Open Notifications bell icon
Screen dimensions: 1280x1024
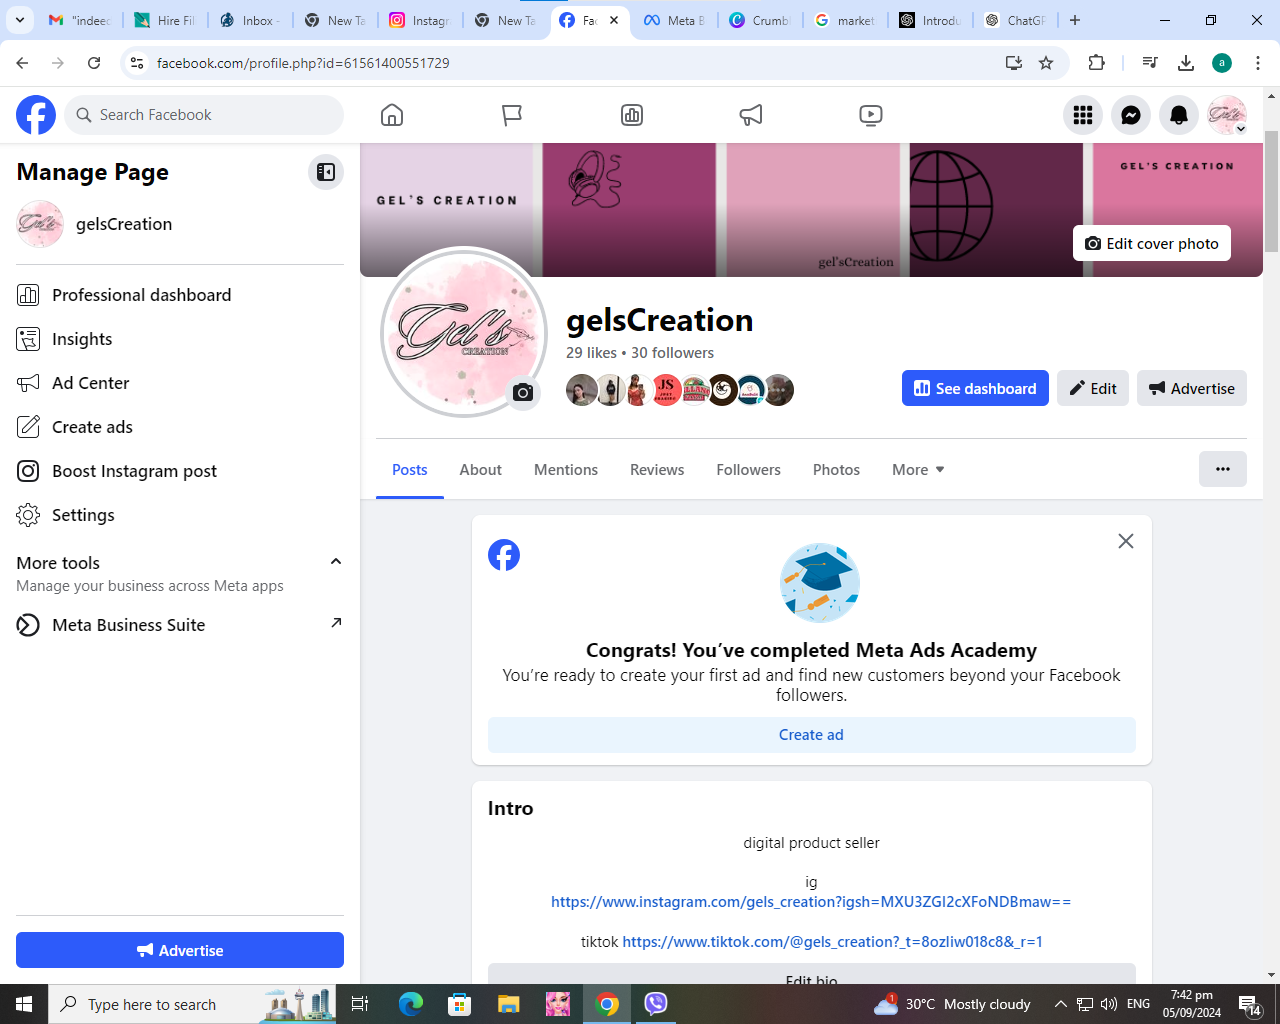click(1179, 115)
